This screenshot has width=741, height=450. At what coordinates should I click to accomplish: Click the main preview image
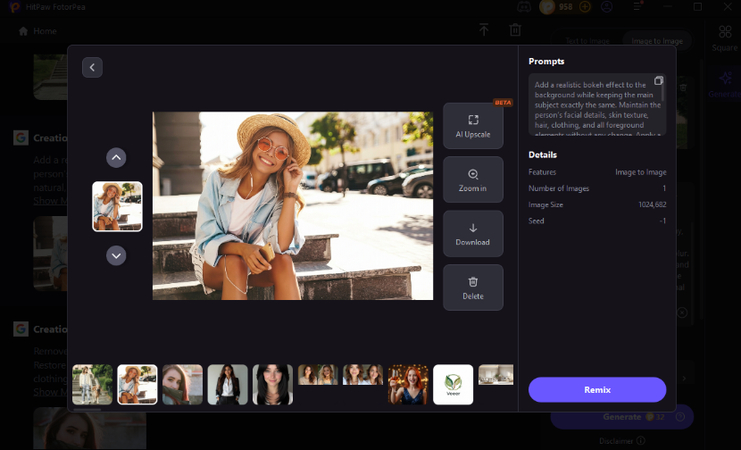point(293,206)
